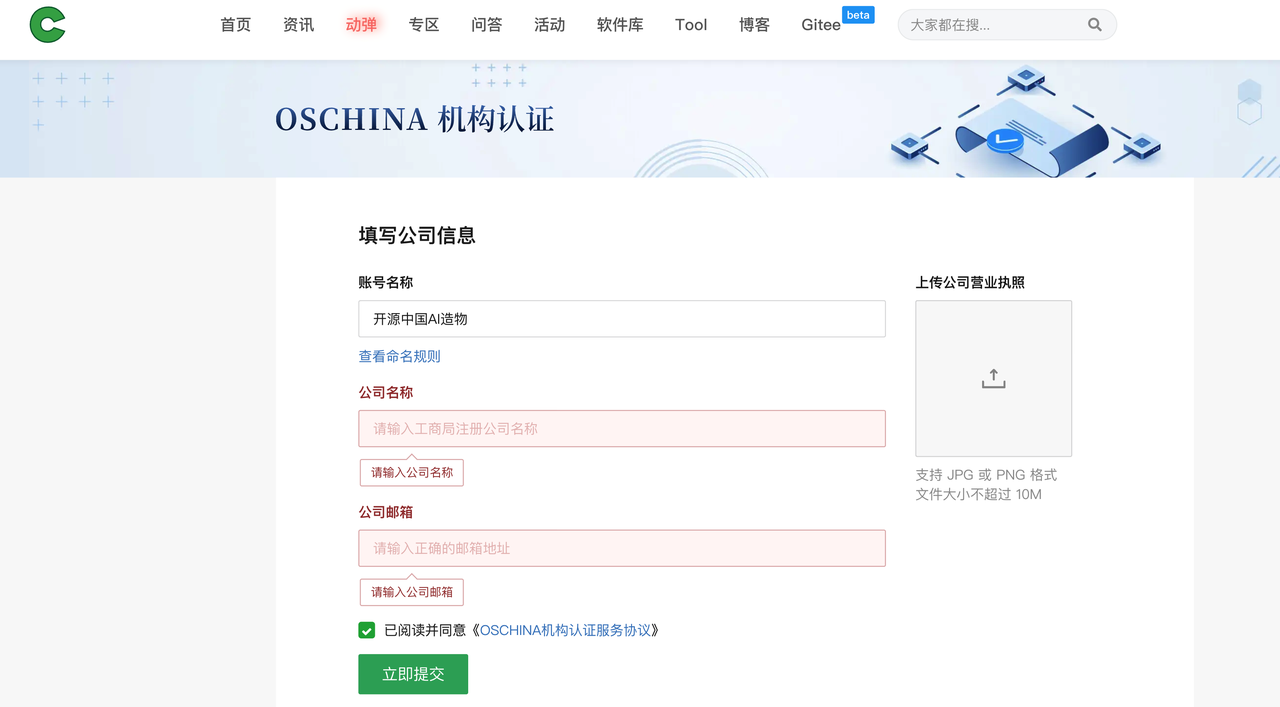Open the 问答 nav item
Image resolution: width=1280 pixels, height=707 pixels.
487,25
